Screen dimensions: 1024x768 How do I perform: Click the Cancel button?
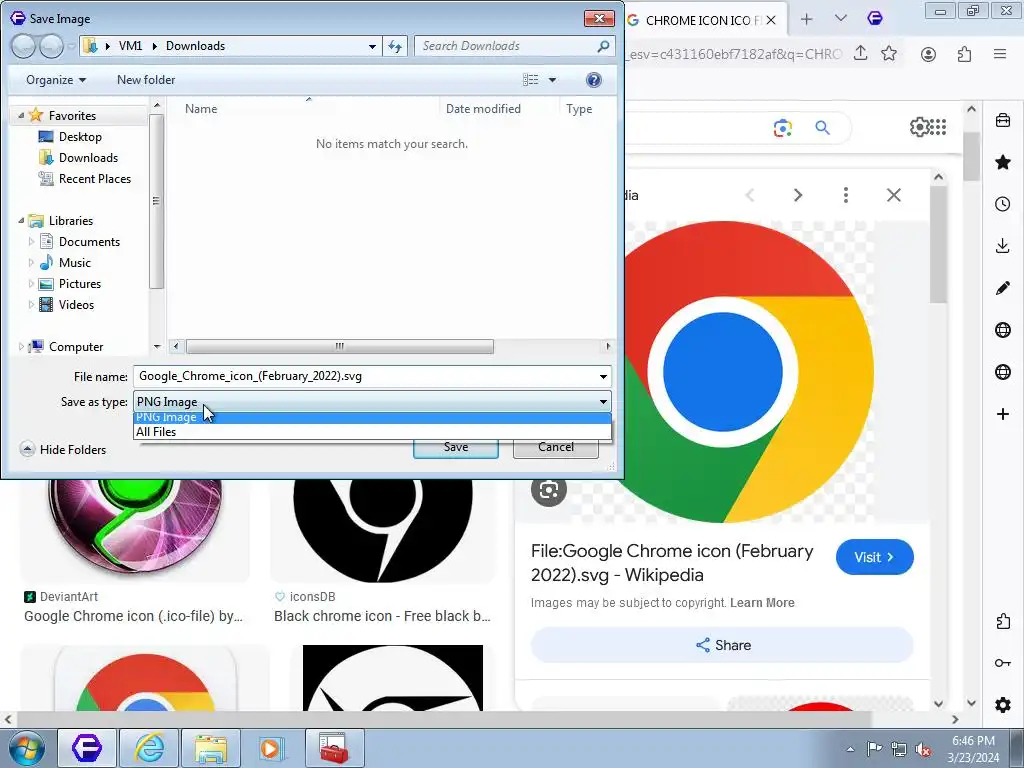point(556,447)
